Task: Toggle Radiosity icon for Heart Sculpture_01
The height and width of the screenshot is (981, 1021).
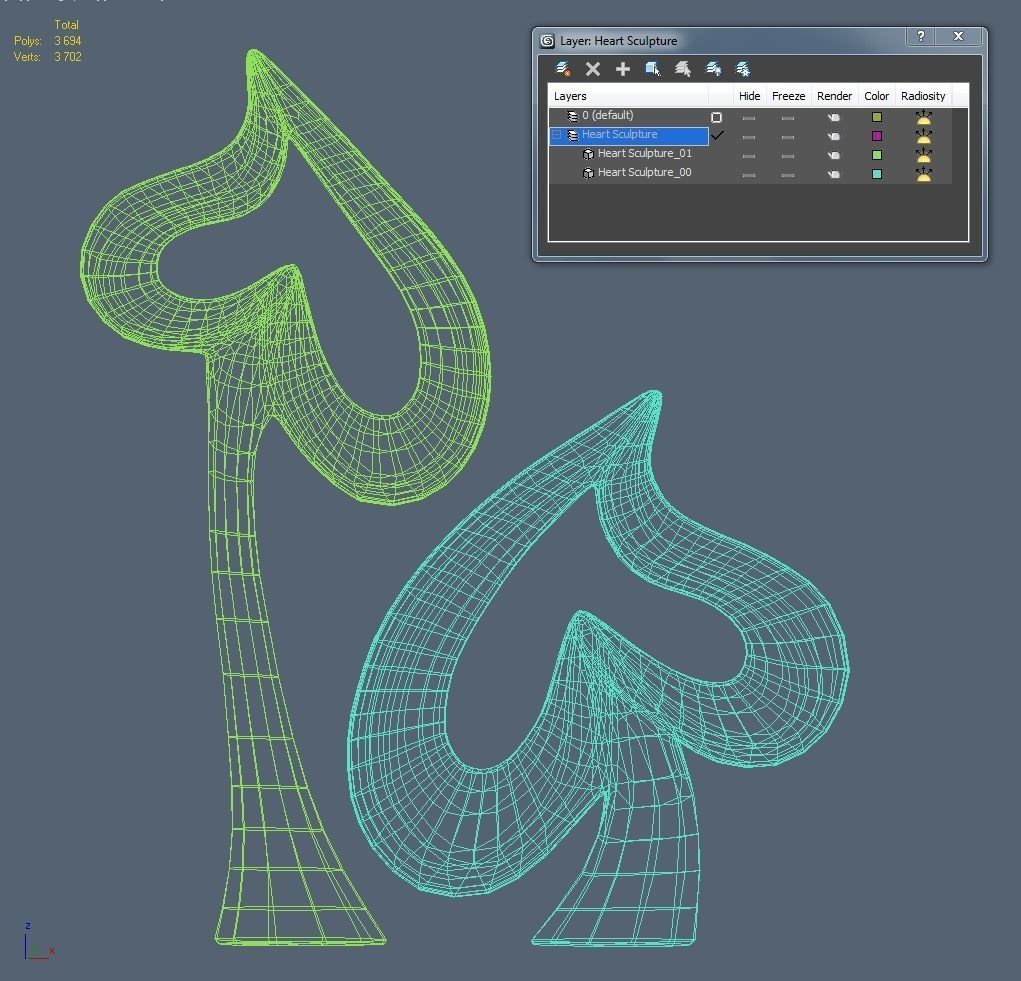Action: pyautogui.click(x=923, y=155)
